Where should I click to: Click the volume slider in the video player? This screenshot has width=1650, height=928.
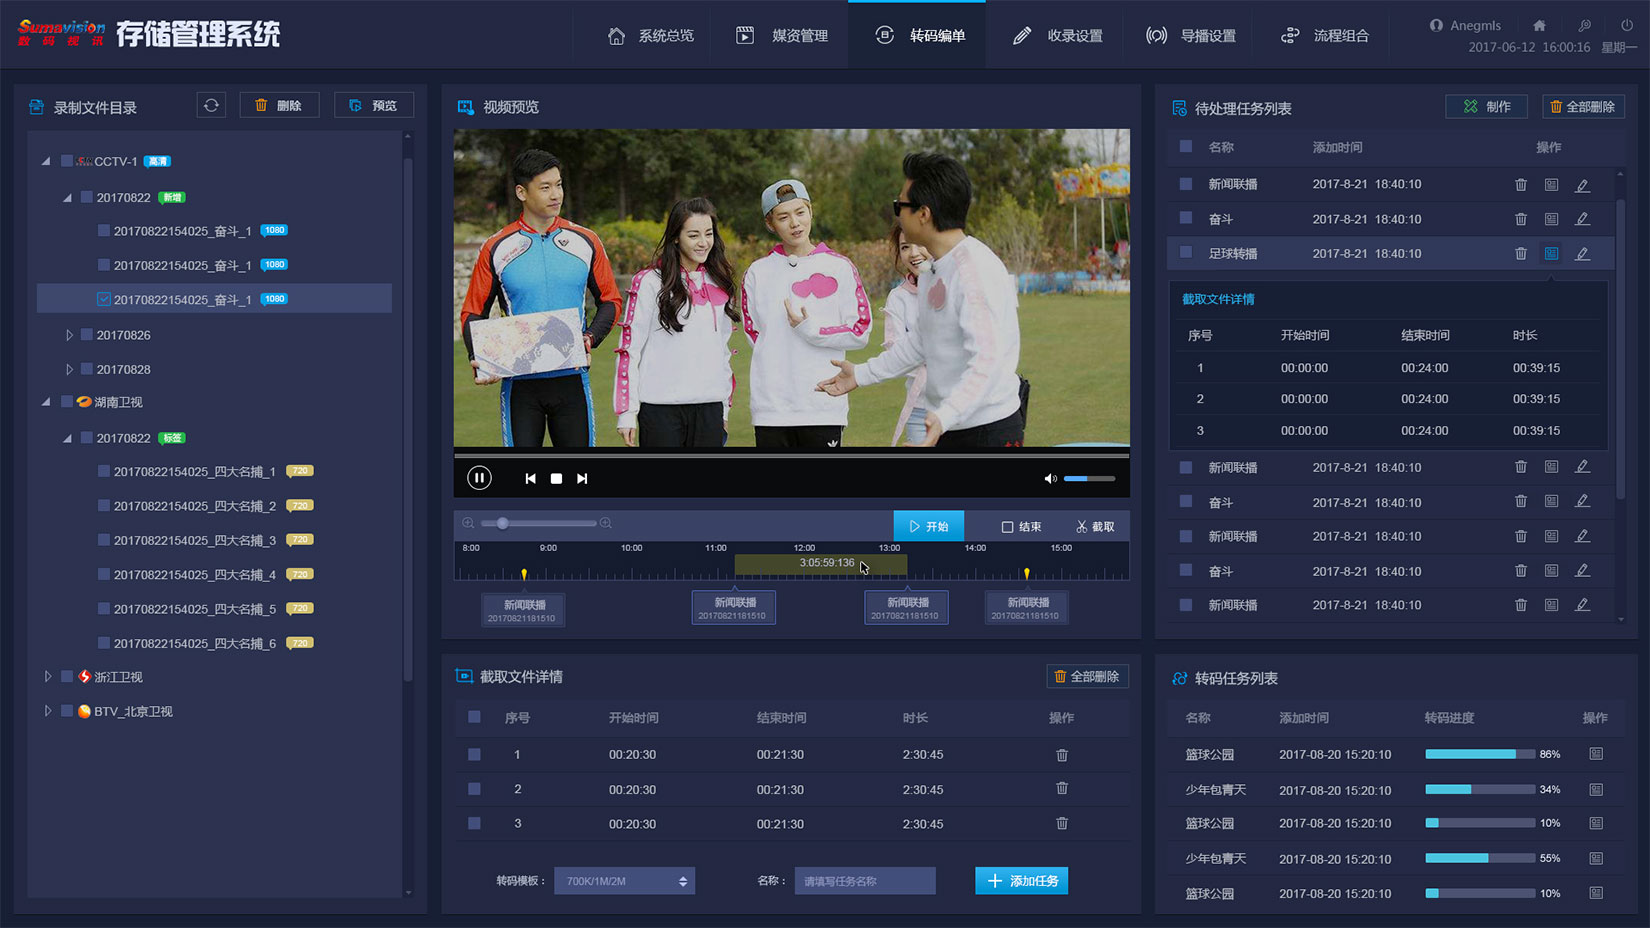[1089, 479]
